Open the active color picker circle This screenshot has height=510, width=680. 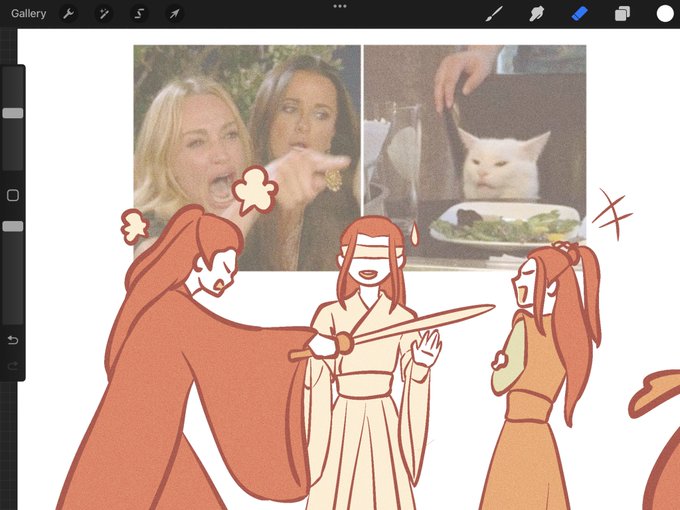click(665, 14)
